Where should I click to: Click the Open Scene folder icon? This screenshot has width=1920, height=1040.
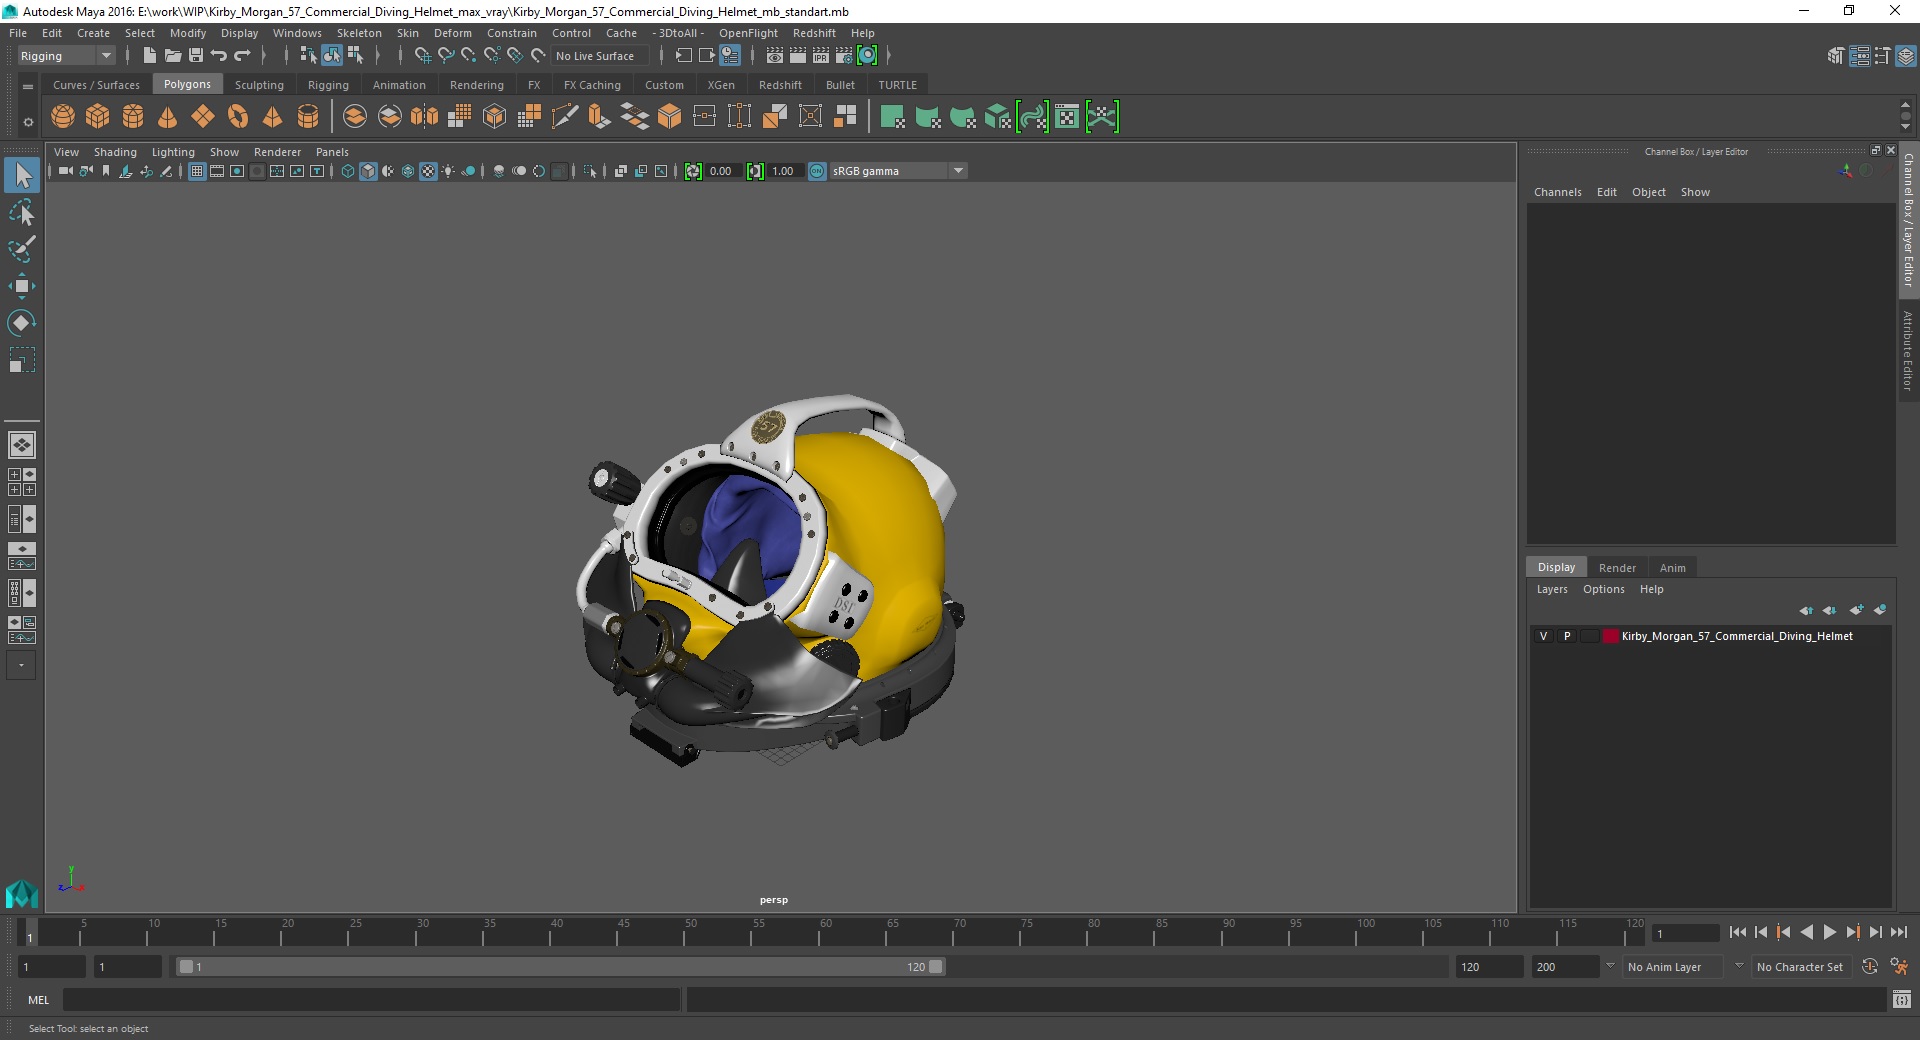tap(173, 56)
